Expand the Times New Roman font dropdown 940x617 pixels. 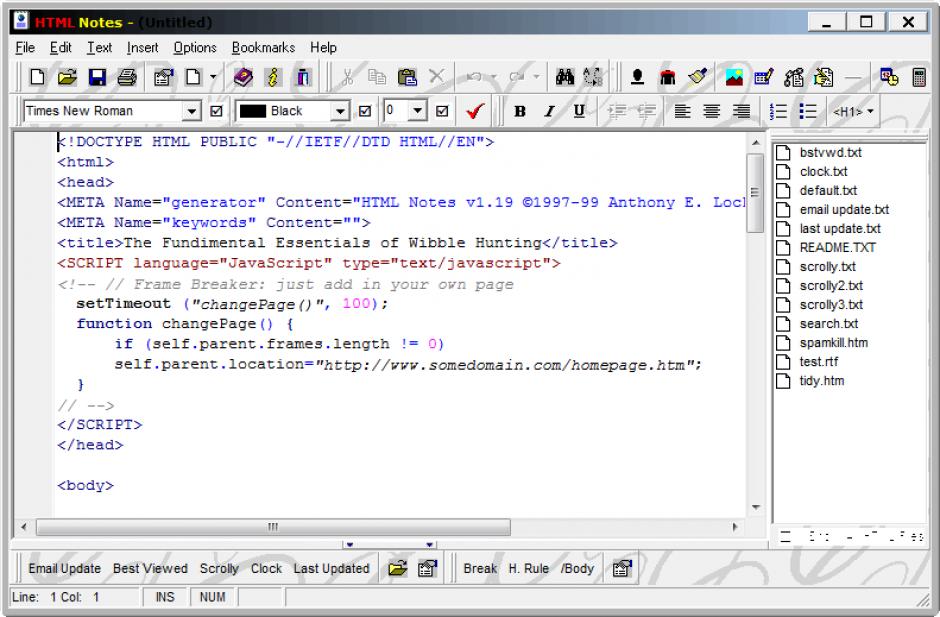point(191,111)
